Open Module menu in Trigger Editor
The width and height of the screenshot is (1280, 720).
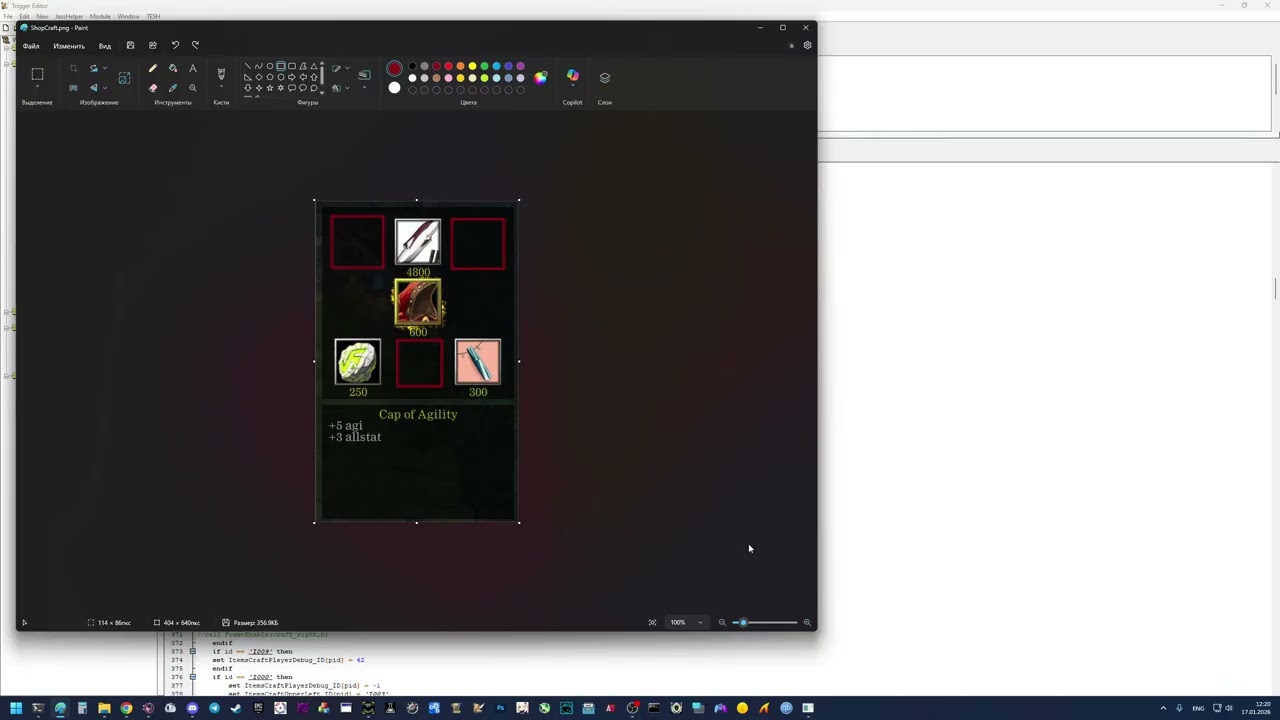click(x=100, y=16)
